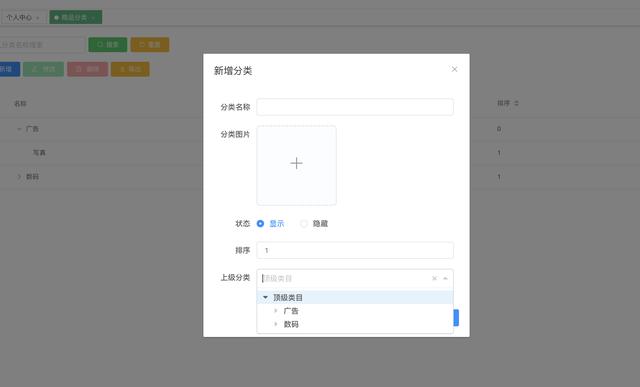Click the 排序 number field
640x387 pixels.
point(355,250)
